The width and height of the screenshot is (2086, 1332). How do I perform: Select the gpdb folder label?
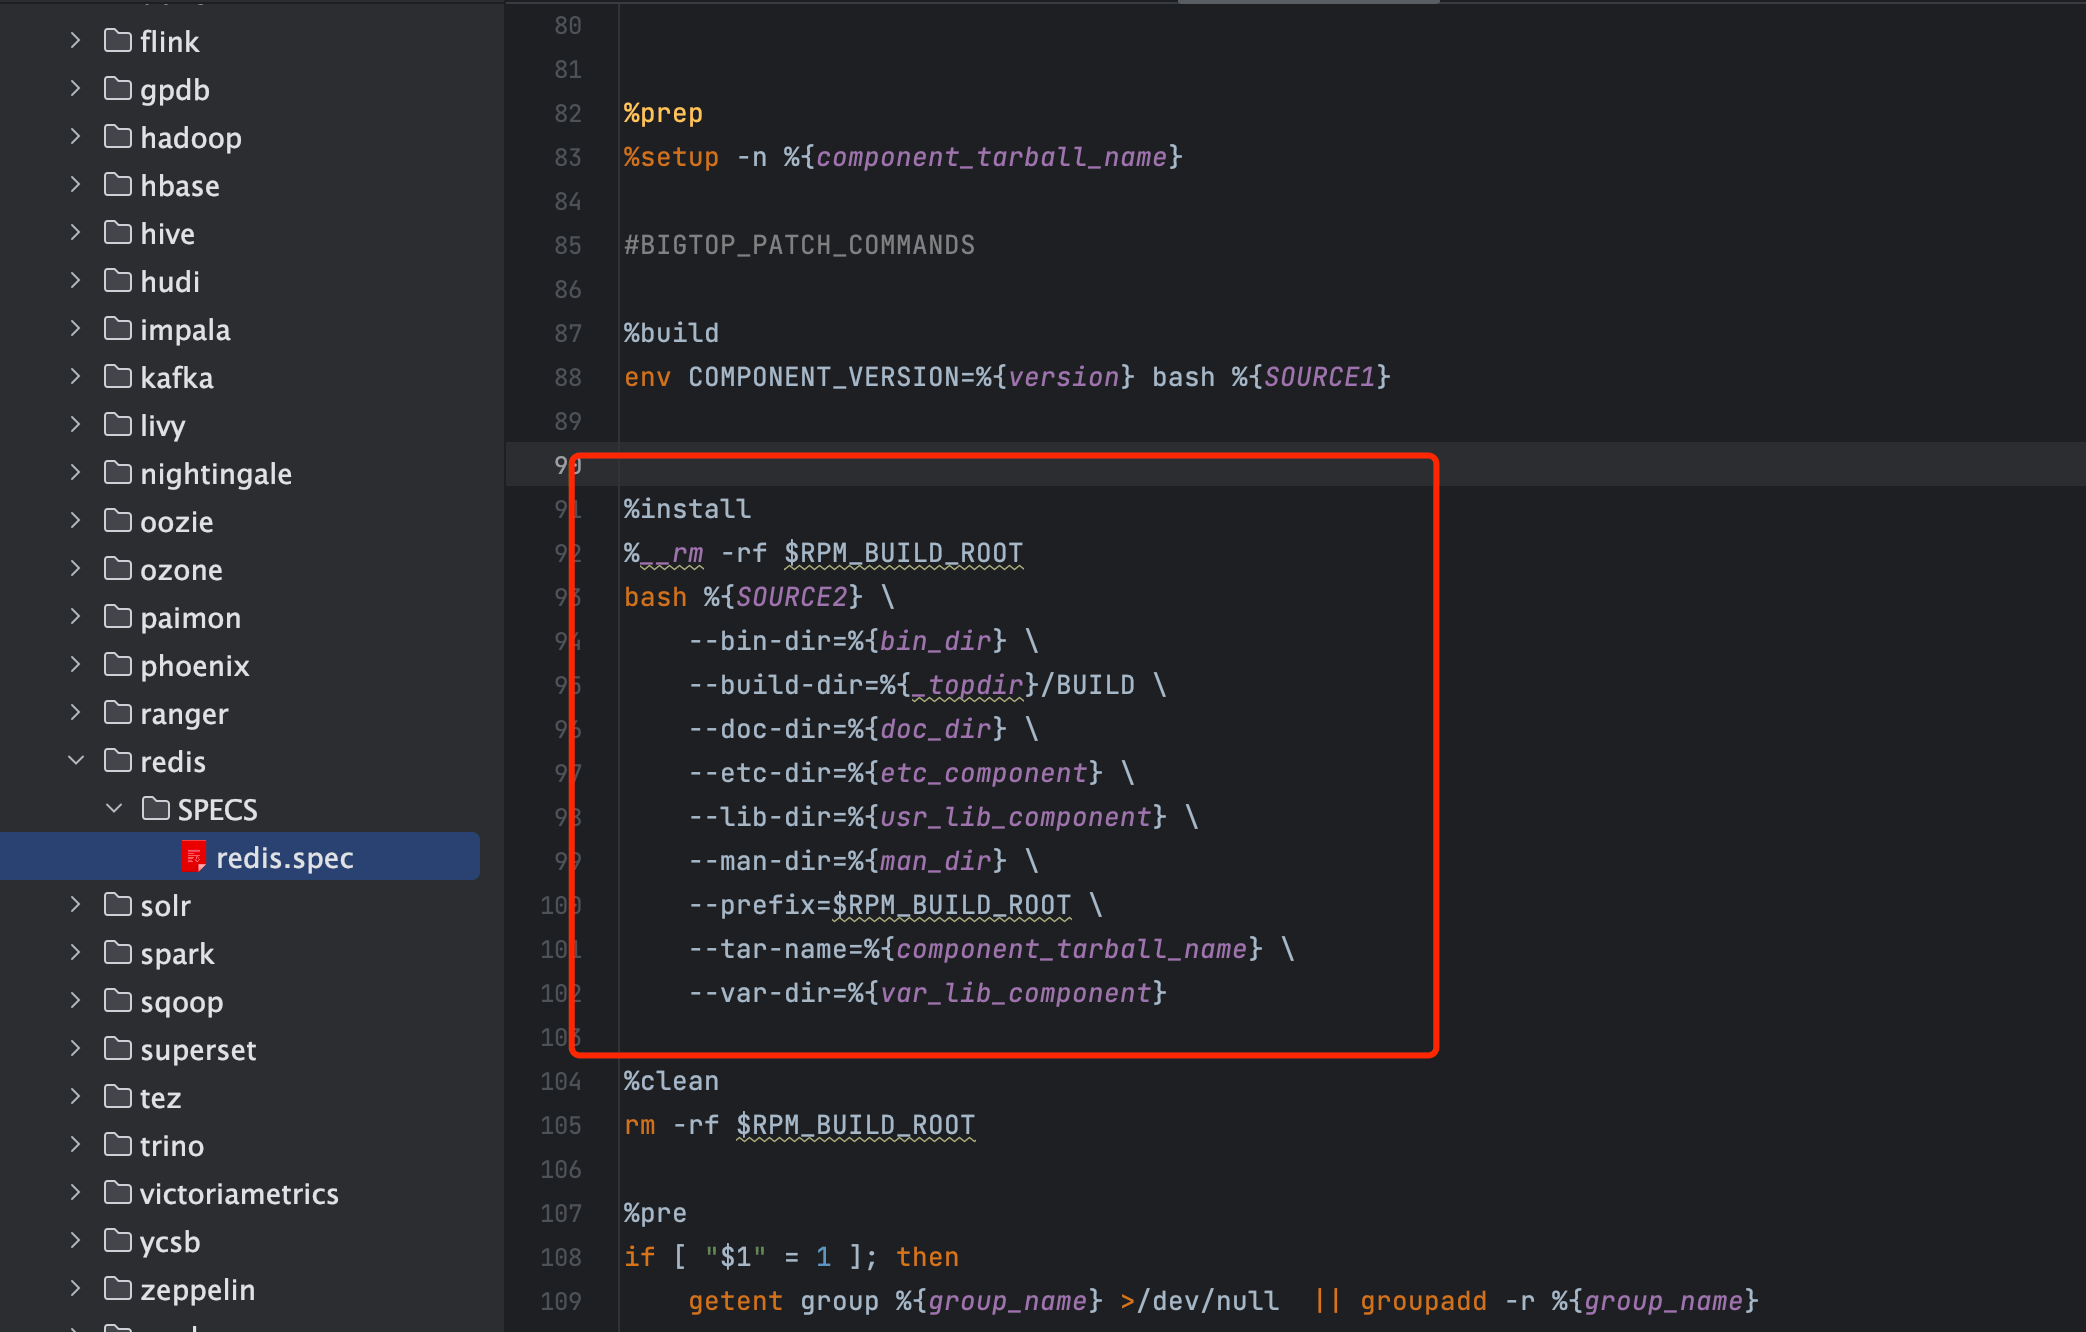tap(175, 90)
